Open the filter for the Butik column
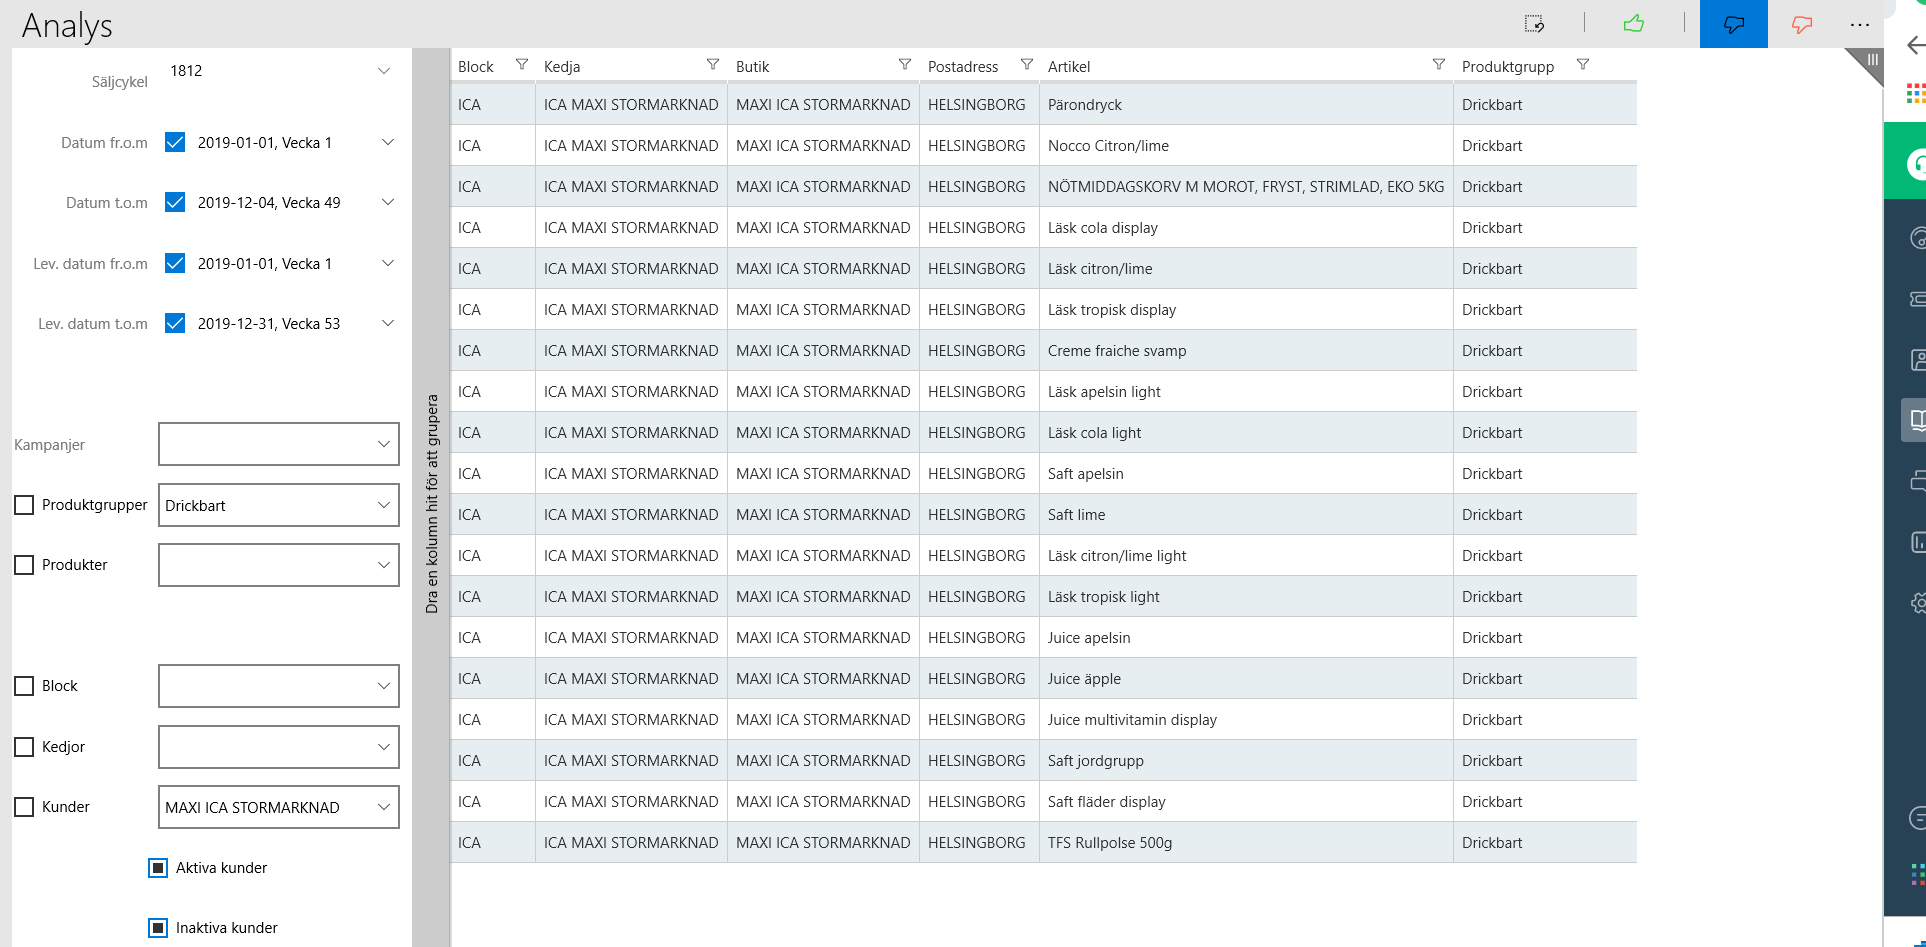 [x=904, y=64]
